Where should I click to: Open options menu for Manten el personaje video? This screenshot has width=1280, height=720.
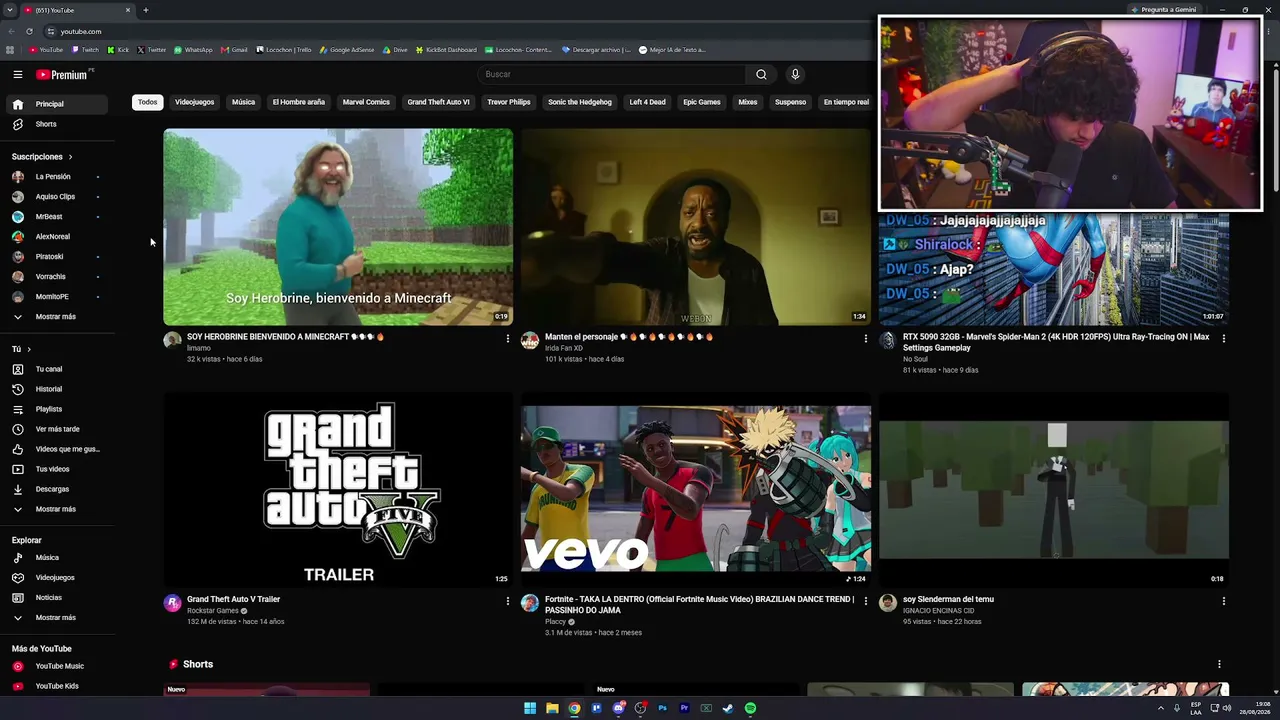[866, 338]
